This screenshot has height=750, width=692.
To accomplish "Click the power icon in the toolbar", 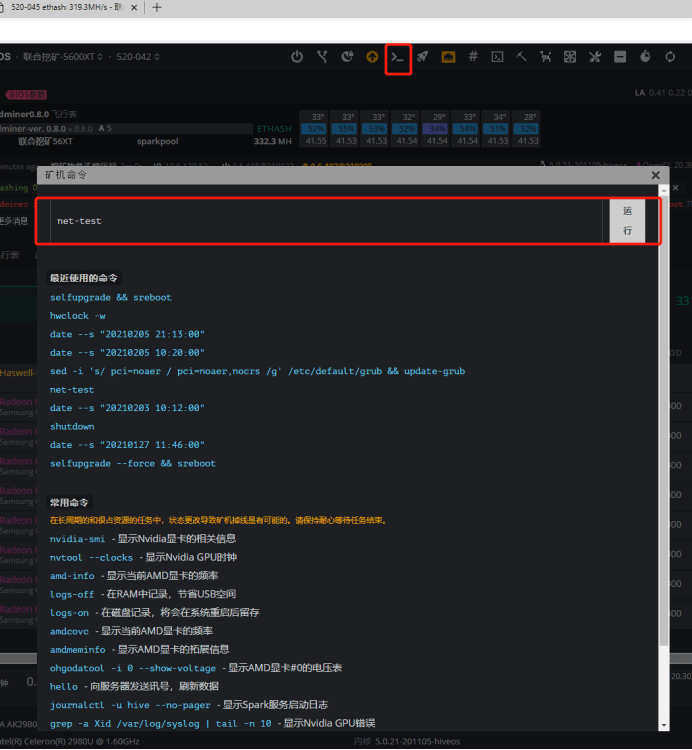I will 297,57.
